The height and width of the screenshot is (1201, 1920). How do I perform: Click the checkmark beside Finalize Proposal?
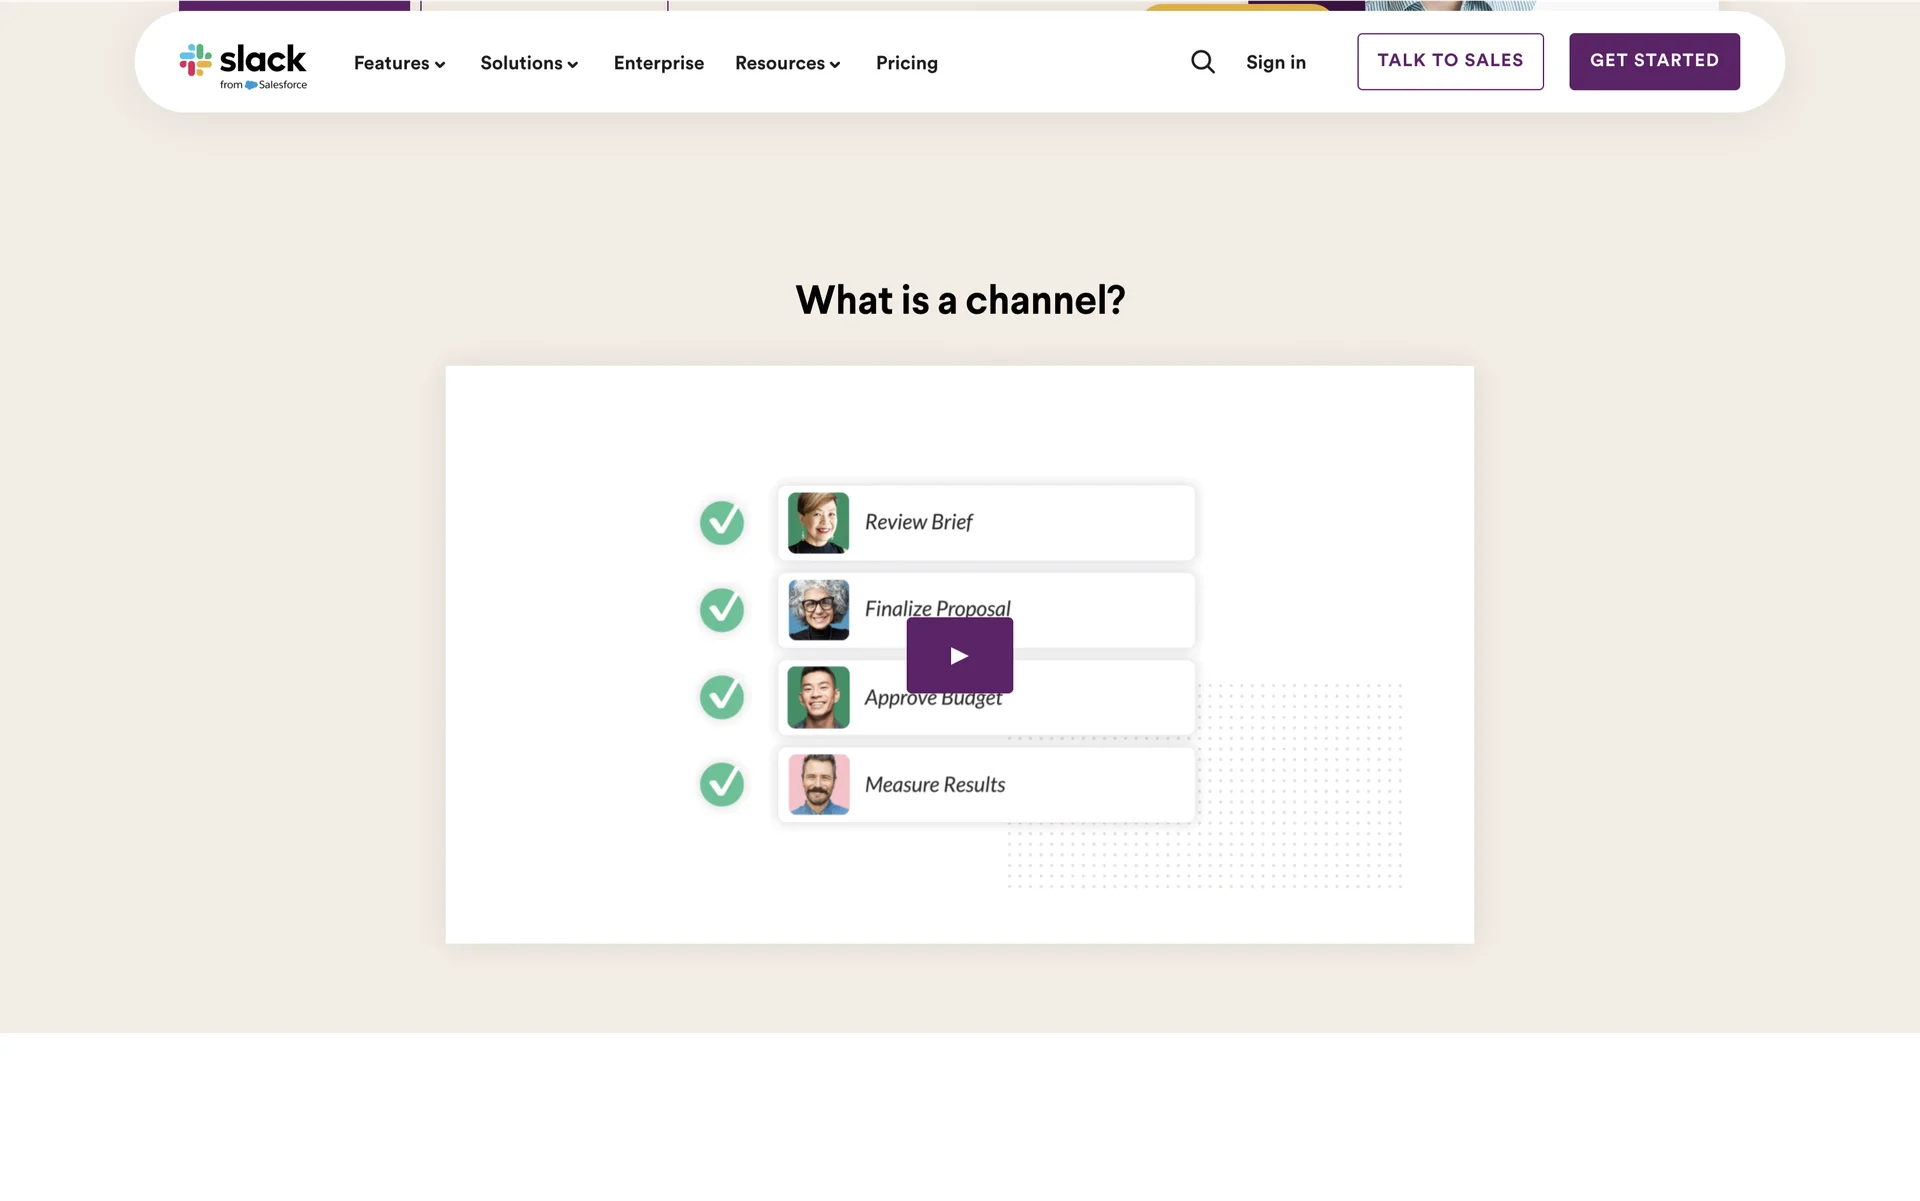[721, 610]
